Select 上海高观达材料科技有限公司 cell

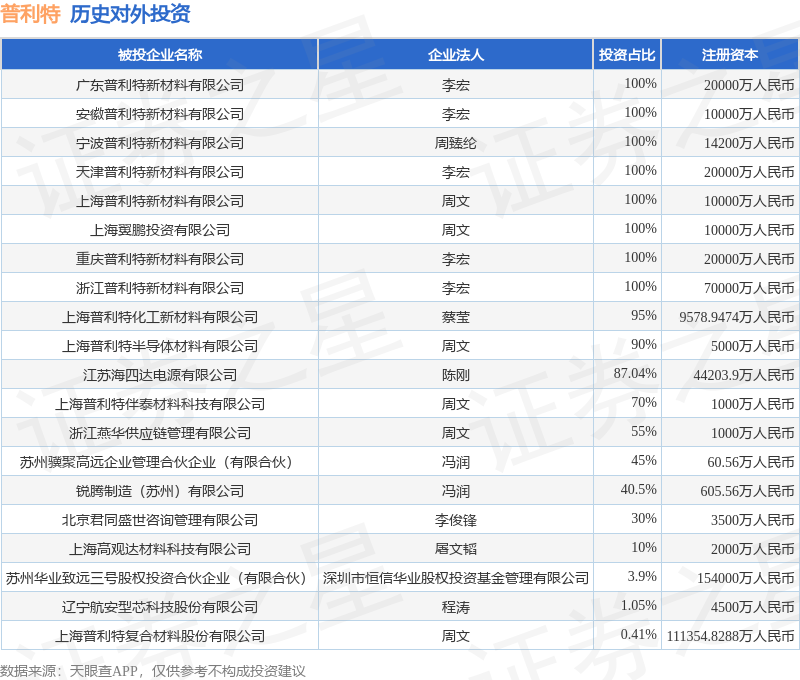160,549
